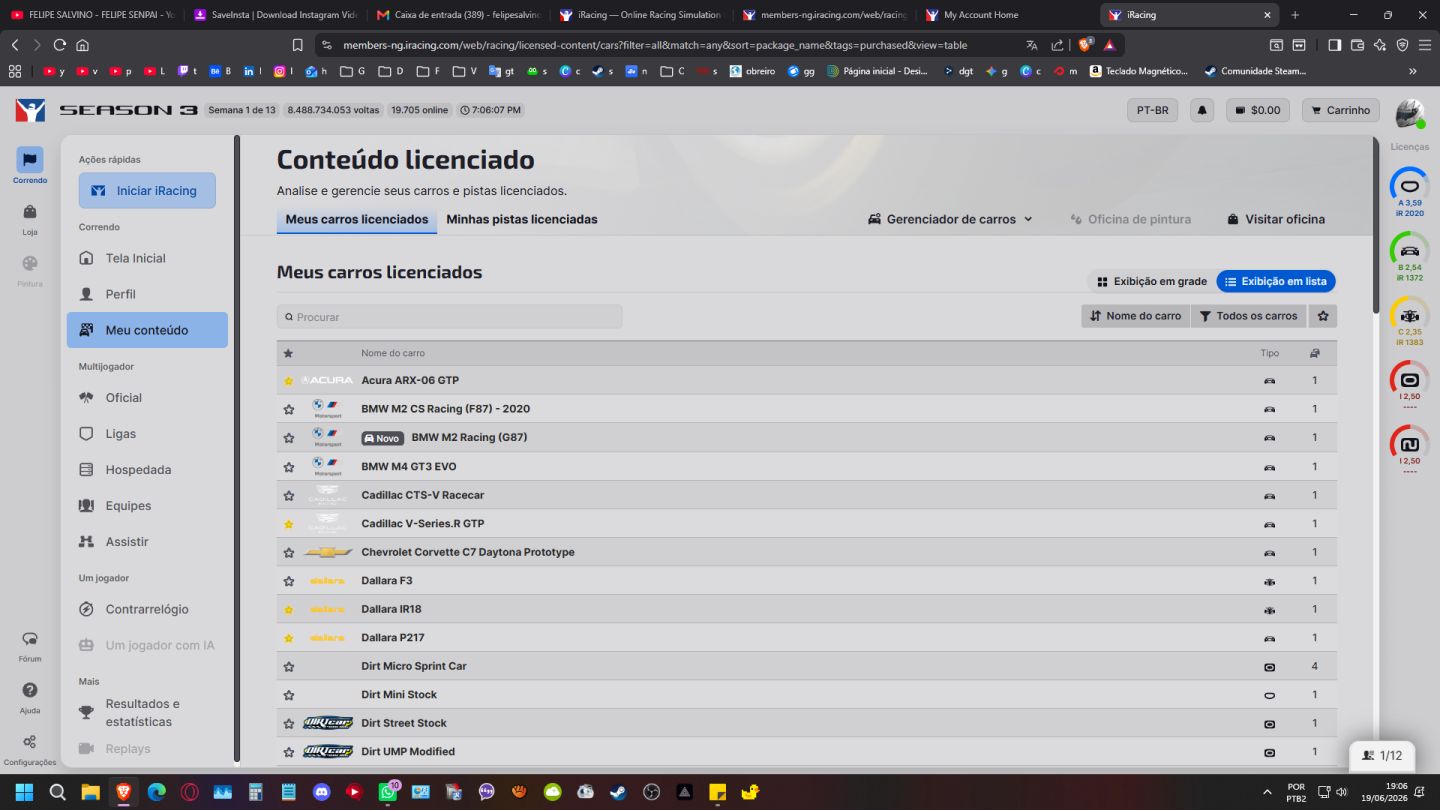Filter favorites with the star button
This screenshot has height=810, width=1440.
click(1323, 316)
